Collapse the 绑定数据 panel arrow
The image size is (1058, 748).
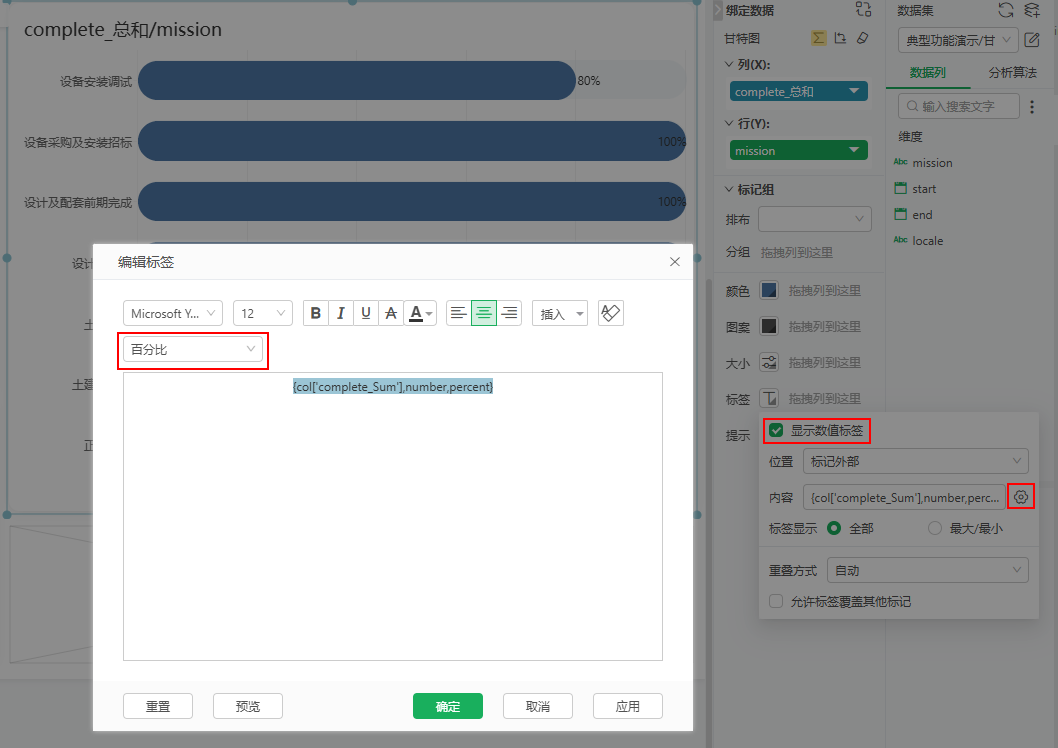point(718,10)
